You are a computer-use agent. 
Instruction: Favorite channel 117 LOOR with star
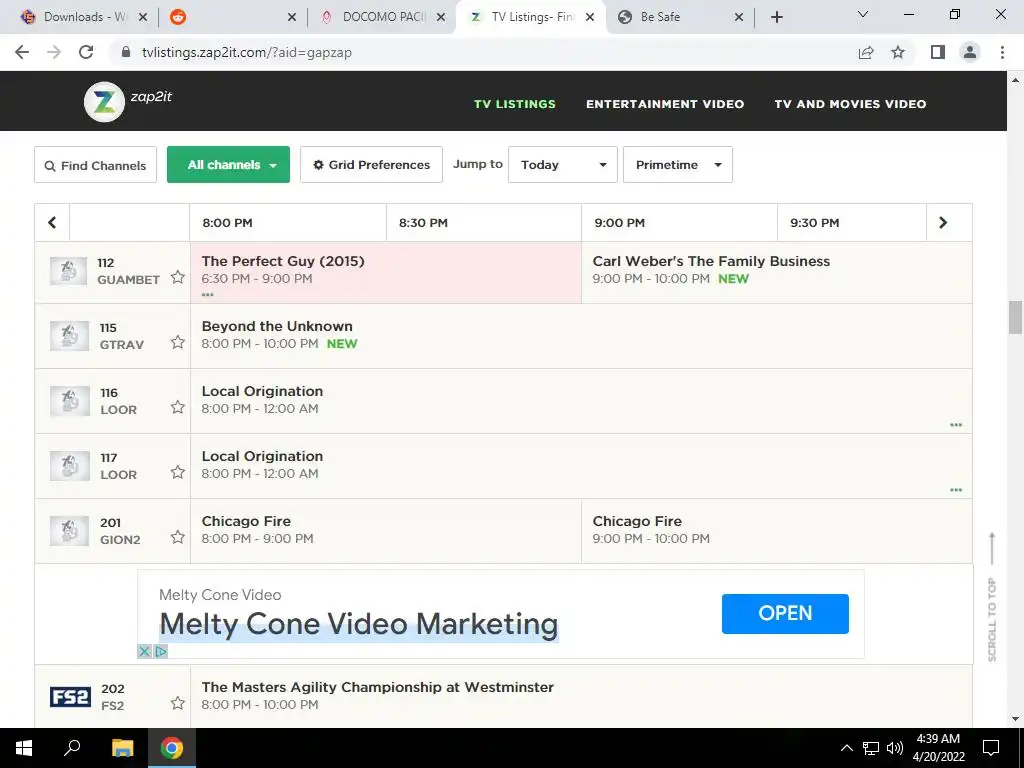[178, 472]
